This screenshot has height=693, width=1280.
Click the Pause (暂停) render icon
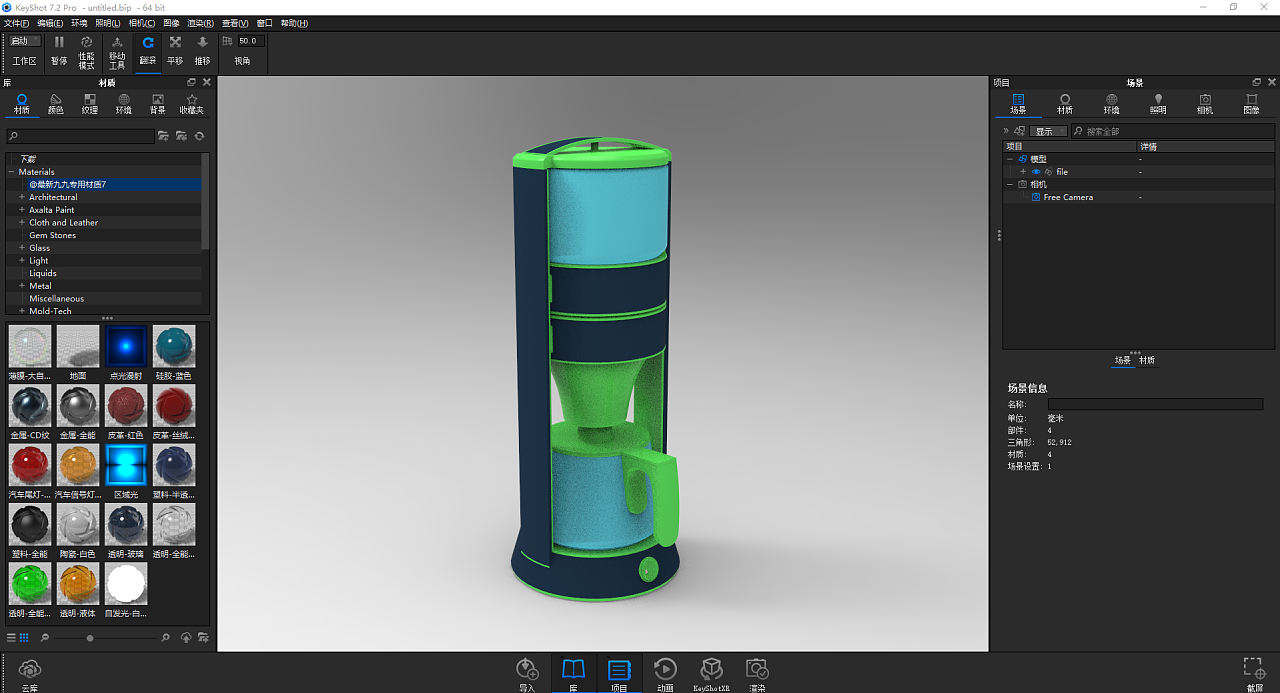coord(59,43)
